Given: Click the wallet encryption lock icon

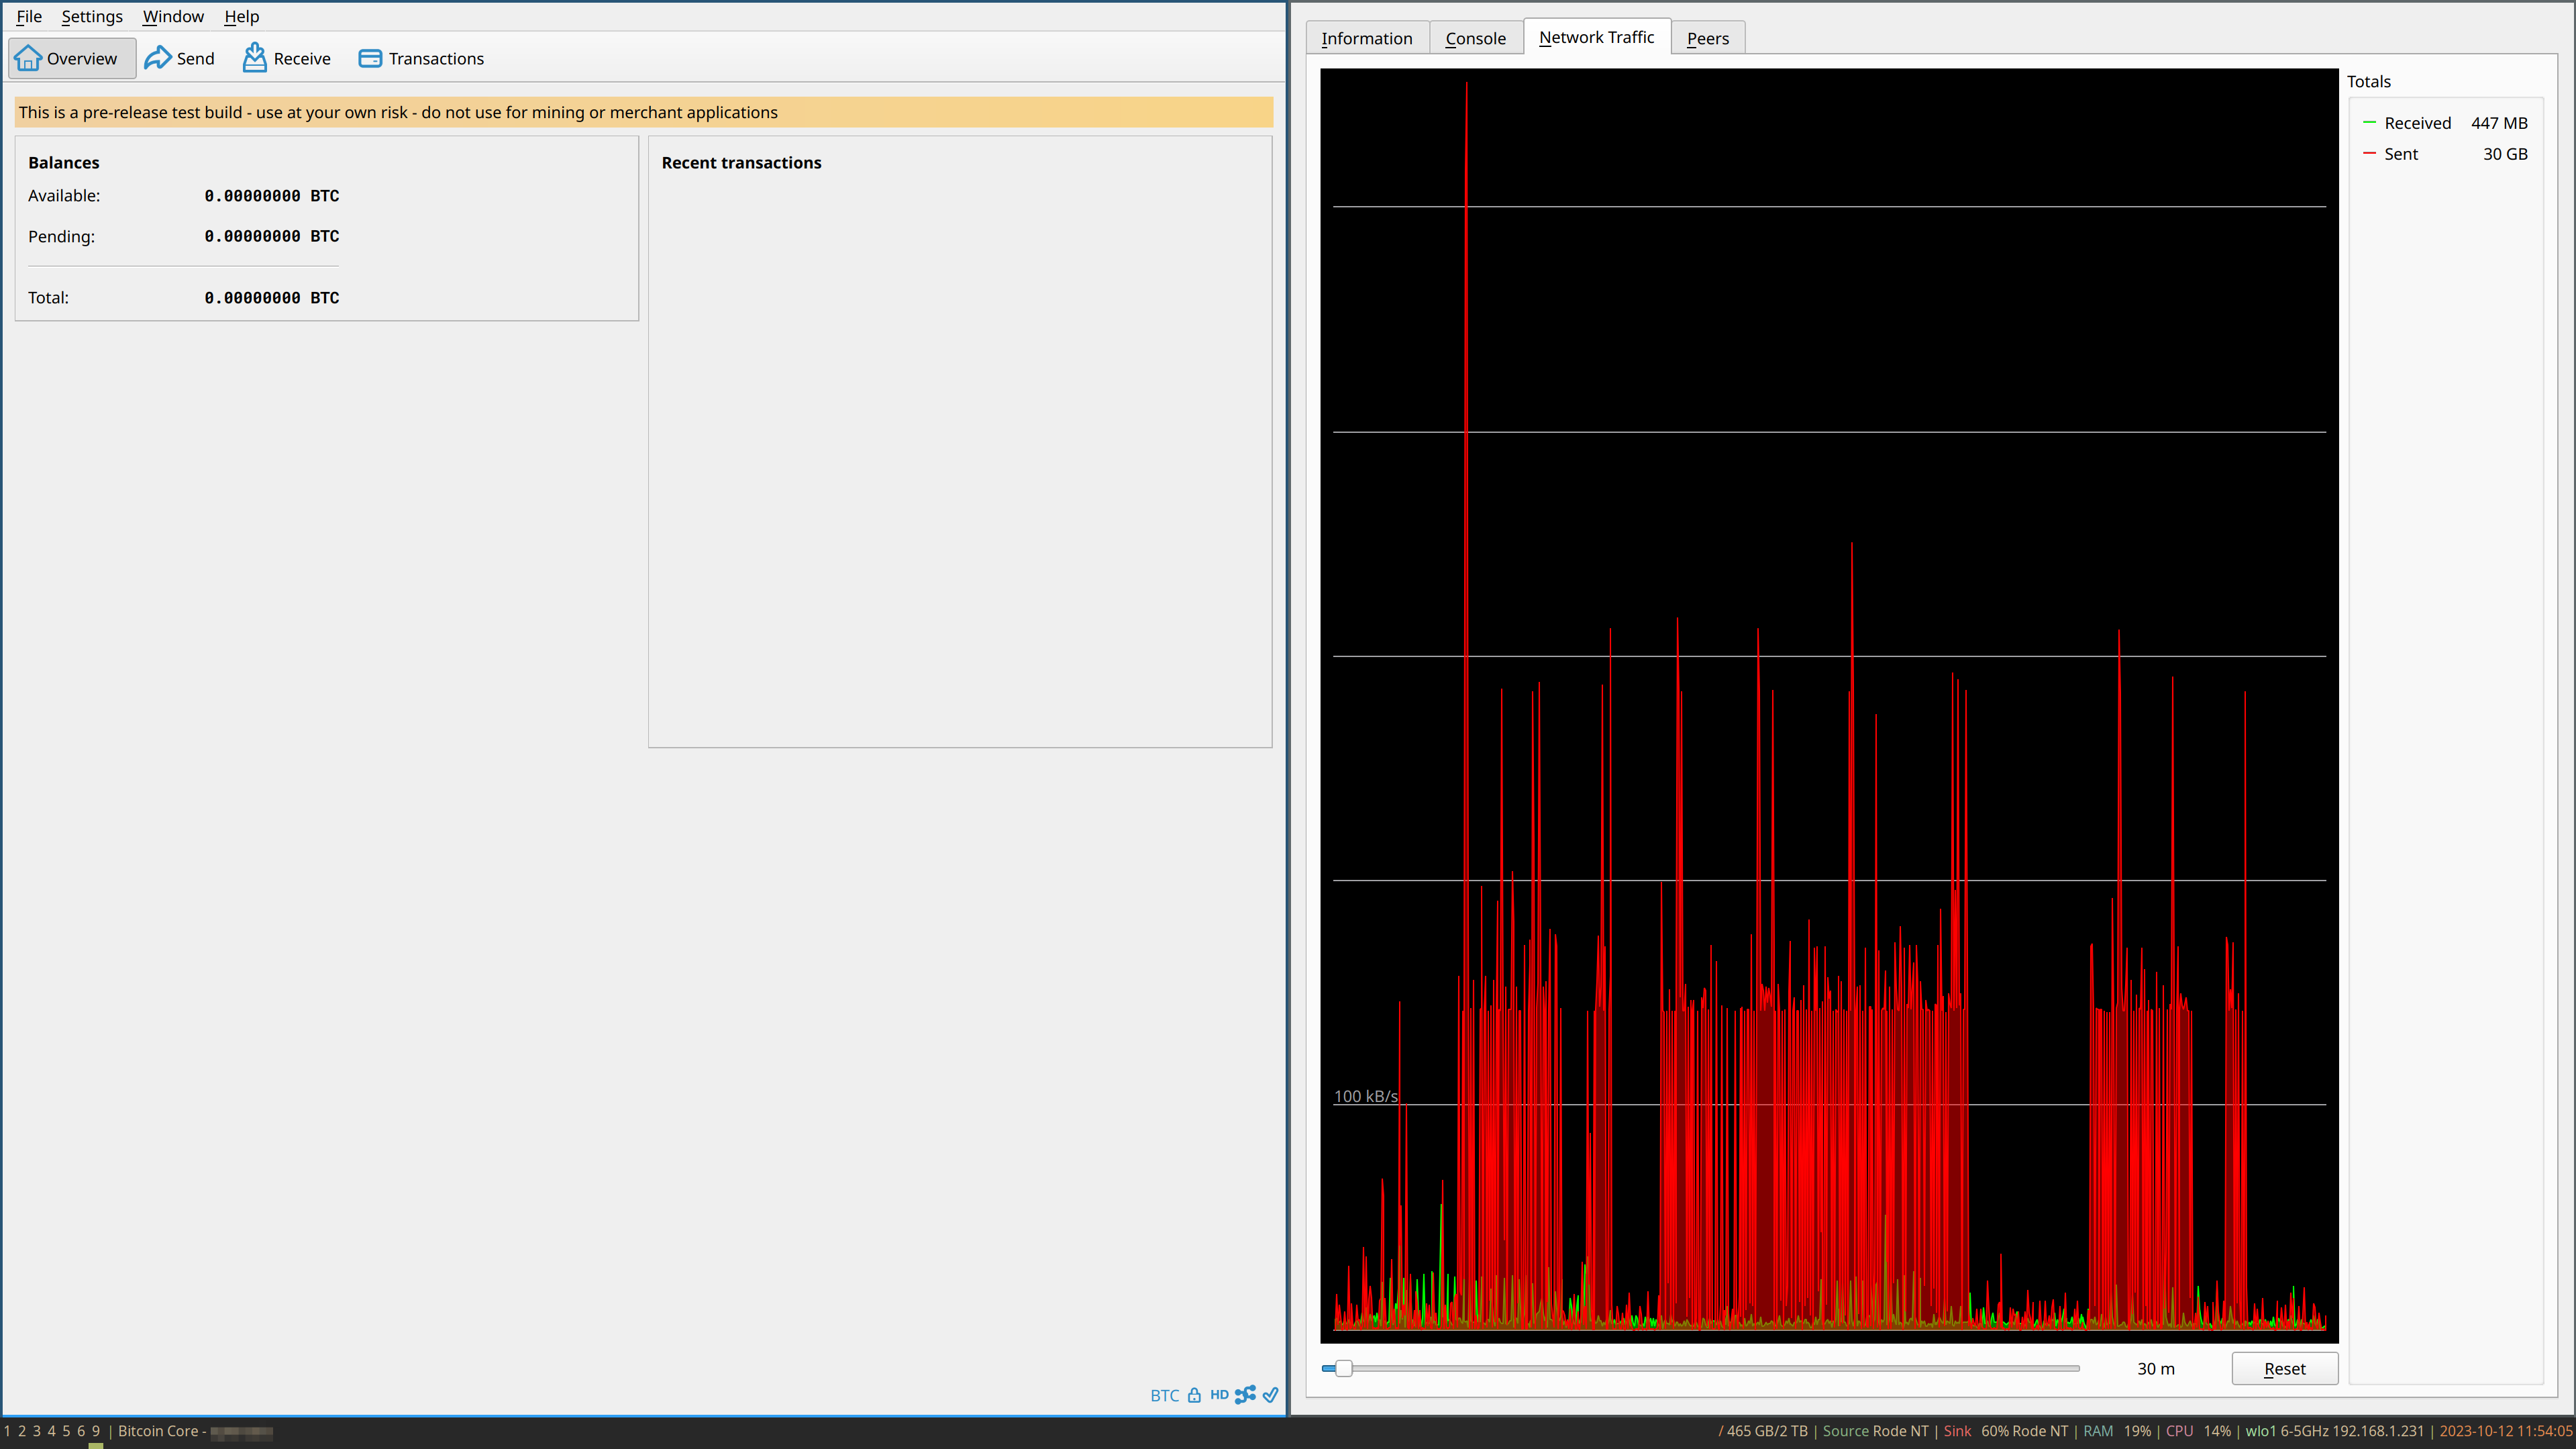Looking at the screenshot, I should 1195,1394.
